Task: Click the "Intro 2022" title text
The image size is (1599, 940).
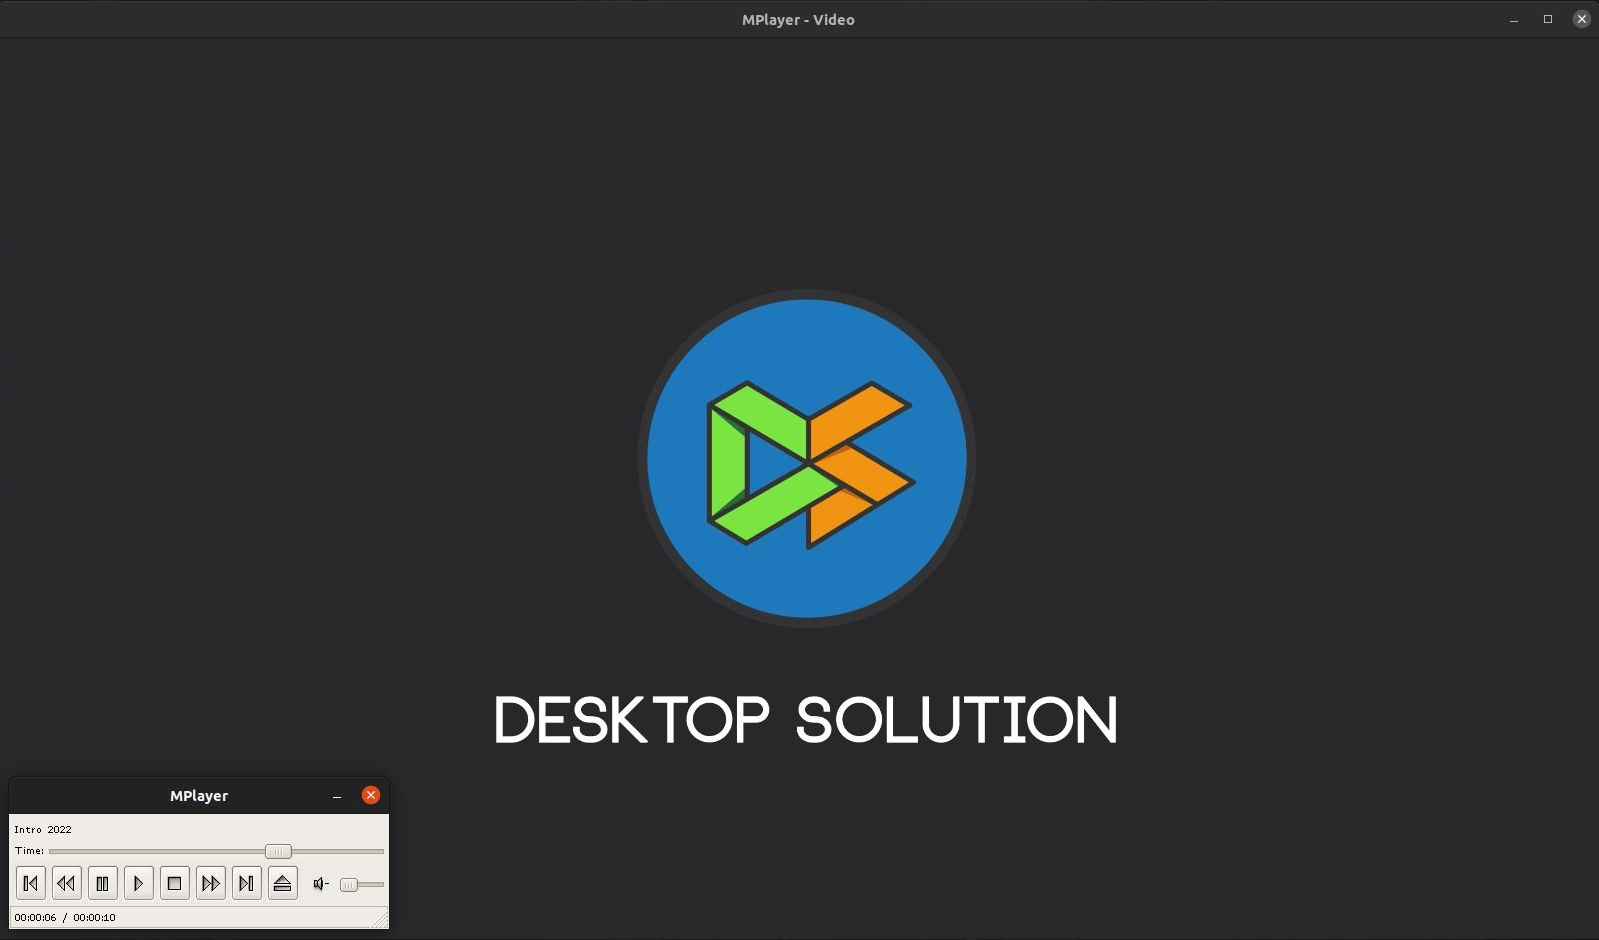Action: tap(43, 829)
